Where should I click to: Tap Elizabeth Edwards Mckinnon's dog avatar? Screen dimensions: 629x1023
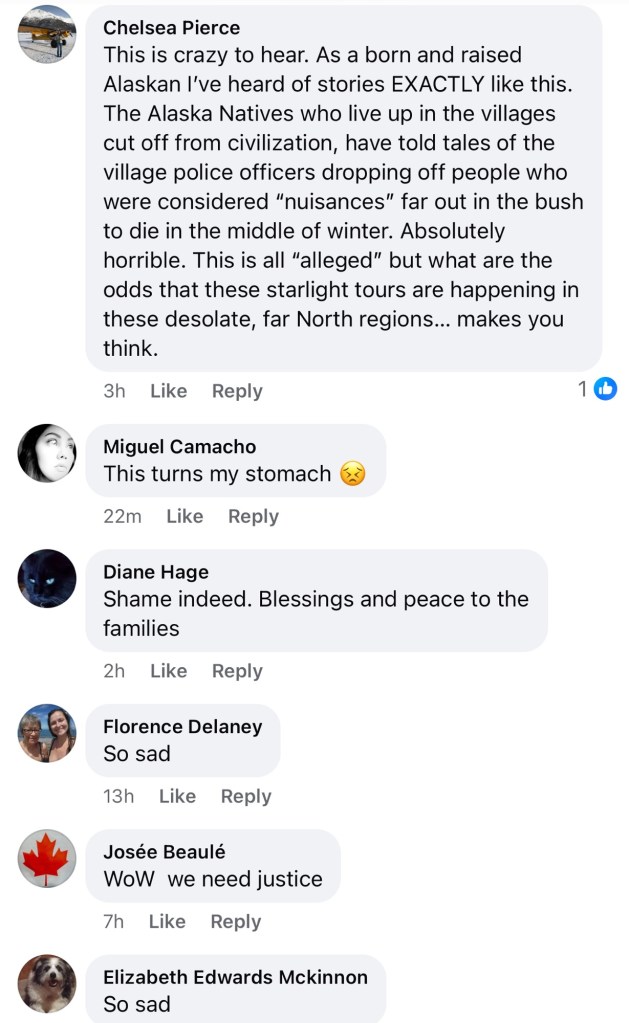point(47,983)
